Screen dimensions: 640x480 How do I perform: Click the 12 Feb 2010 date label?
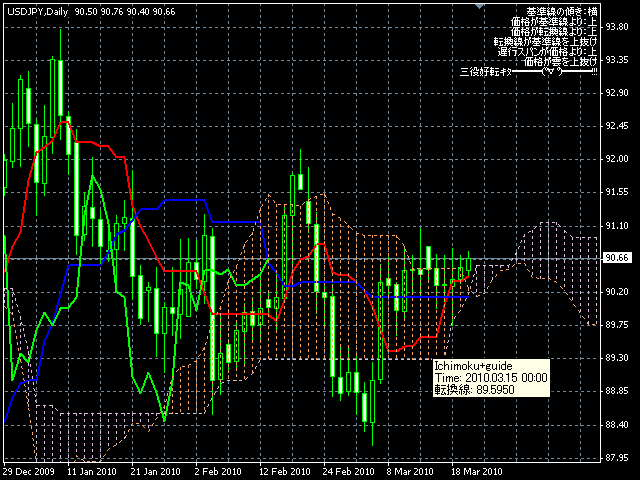[x=284, y=472]
